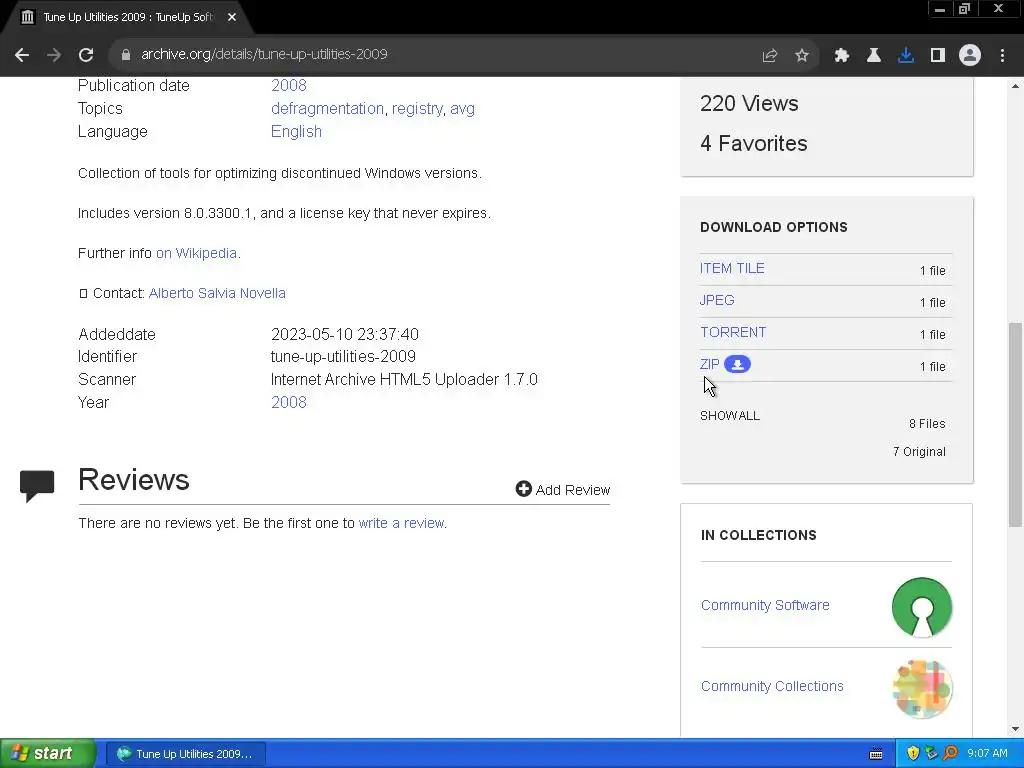Click the tune-up-utilities-2009 identifier value
The height and width of the screenshot is (768, 1024).
click(344, 357)
